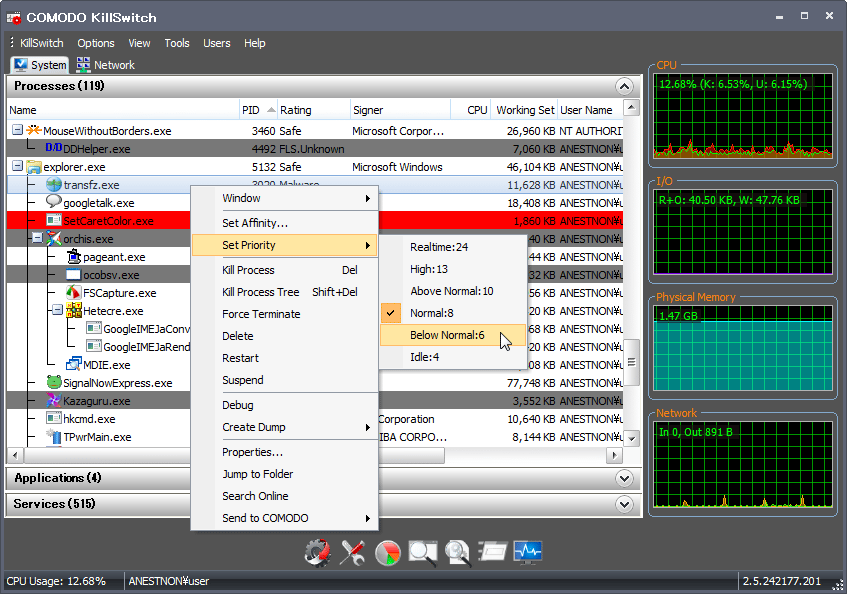This screenshot has width=847, height=594.
Task: Click the DDHelper.exe process icon
Action: [x=53, y=147]
